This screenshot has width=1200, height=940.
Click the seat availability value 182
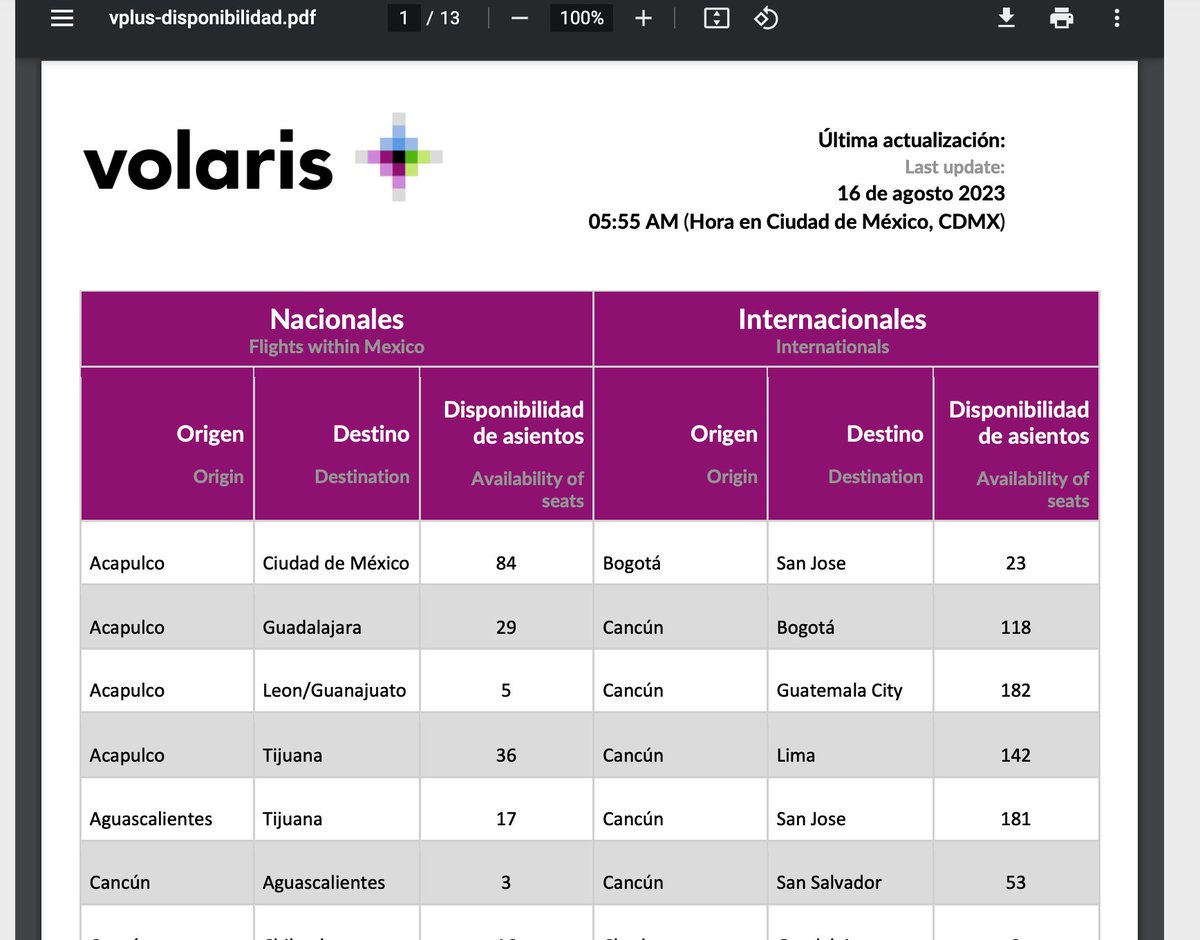pos(1016,690)
